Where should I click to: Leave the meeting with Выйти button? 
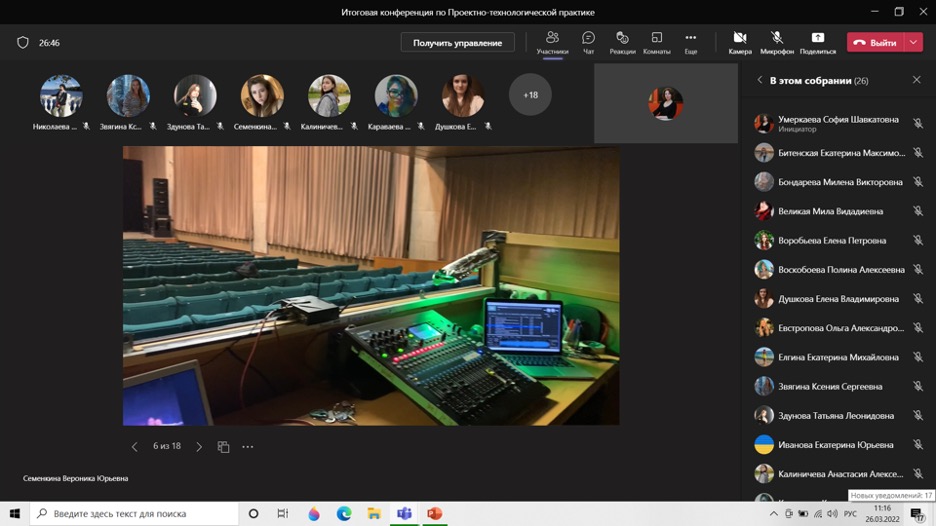pos(875,43)
